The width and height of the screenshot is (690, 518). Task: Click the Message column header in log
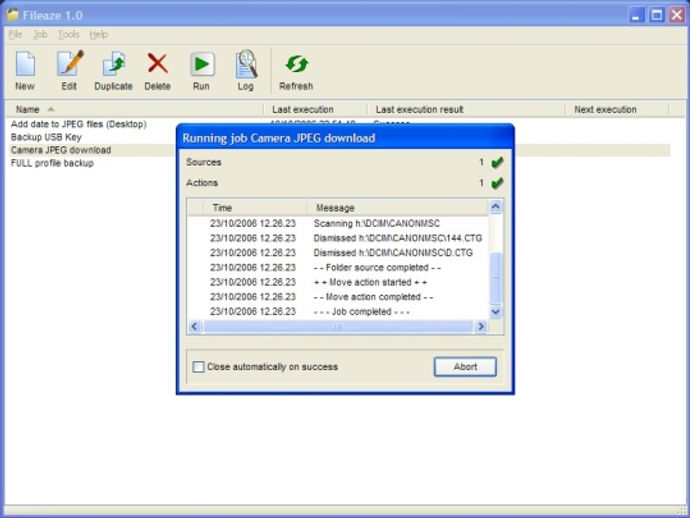tap(397, 207)
